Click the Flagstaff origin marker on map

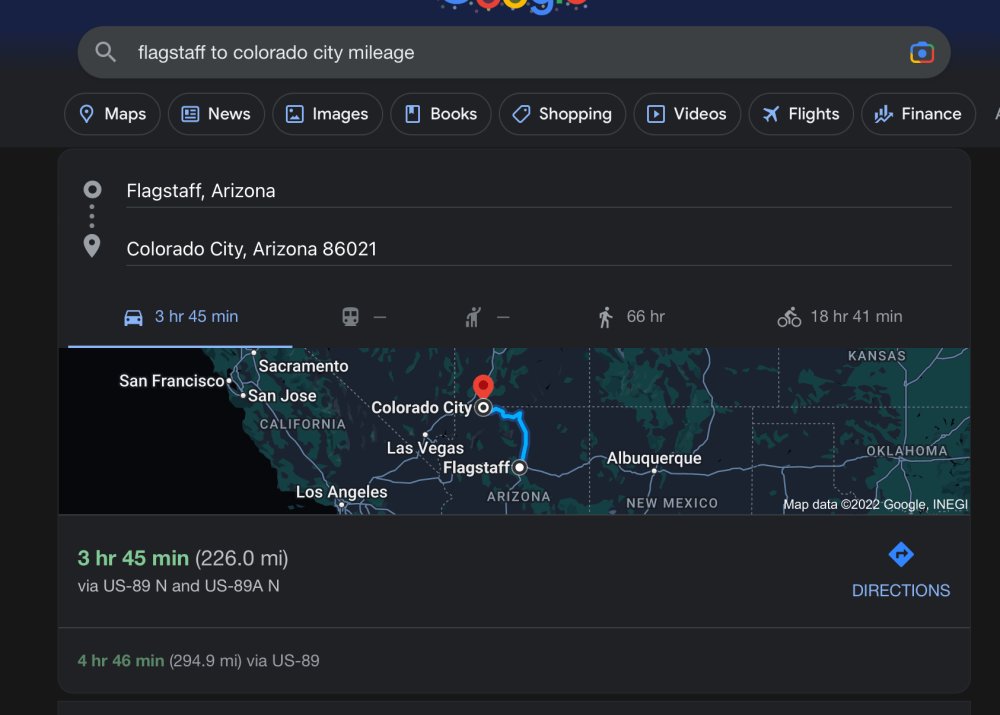[x=520, y=468]
